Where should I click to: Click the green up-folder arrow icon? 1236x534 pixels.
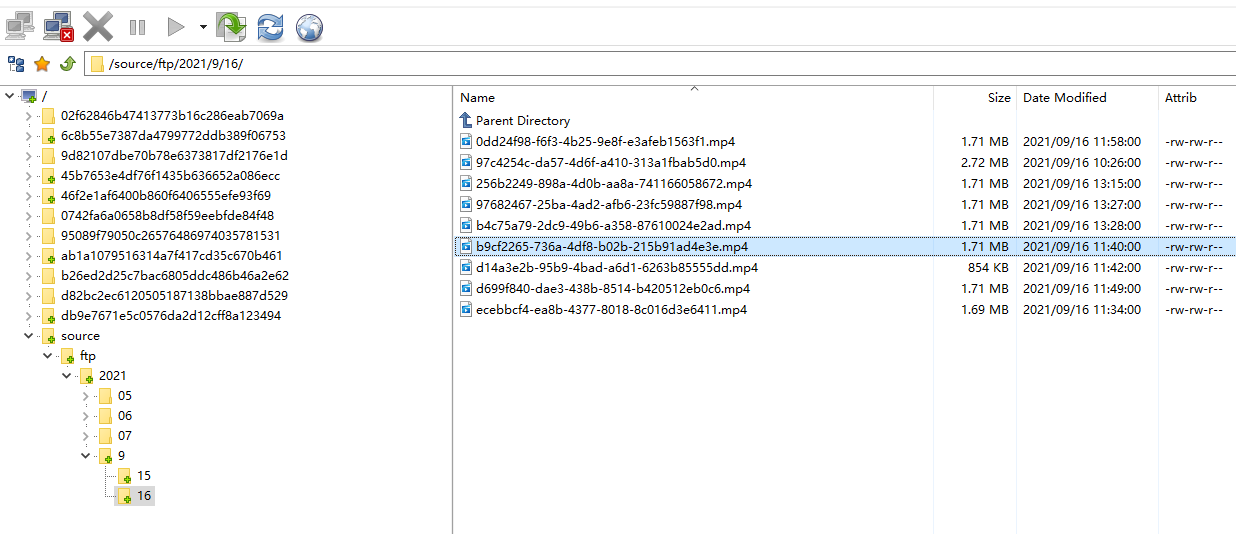click(67, 64)
